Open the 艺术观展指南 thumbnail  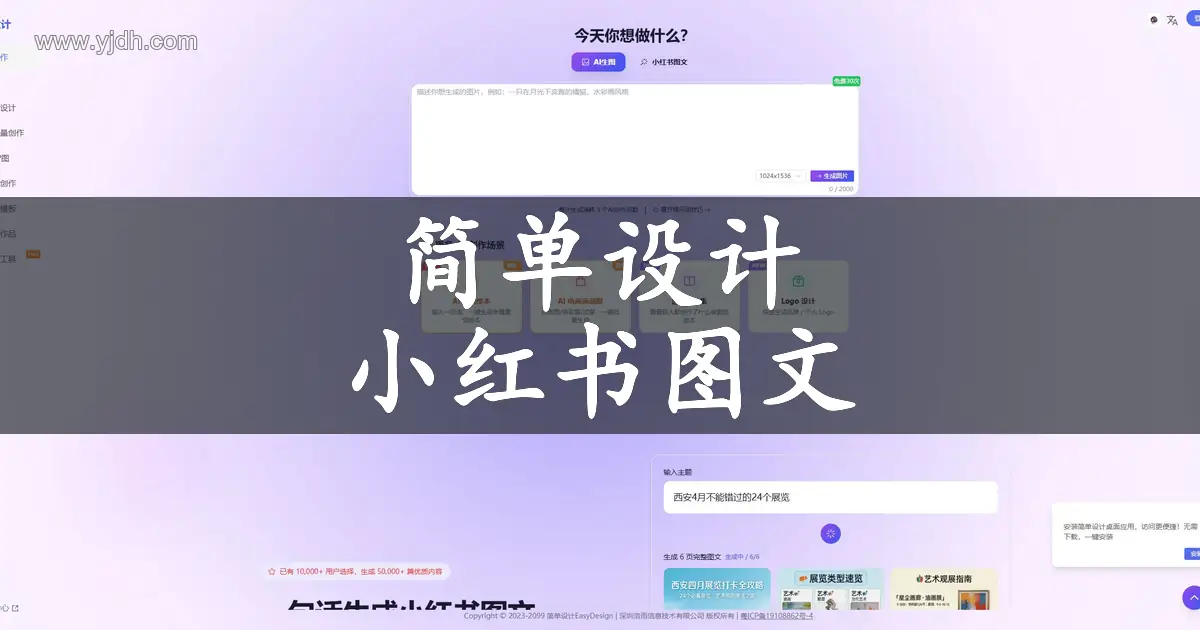[944, 589]
